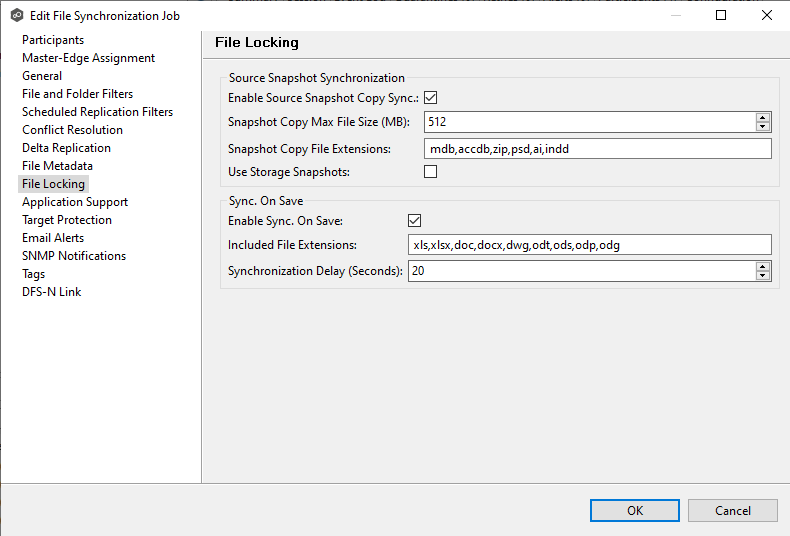Click the Included File Extensions field
The height and width of the screenshot is (536, 790).
(589, 245)
